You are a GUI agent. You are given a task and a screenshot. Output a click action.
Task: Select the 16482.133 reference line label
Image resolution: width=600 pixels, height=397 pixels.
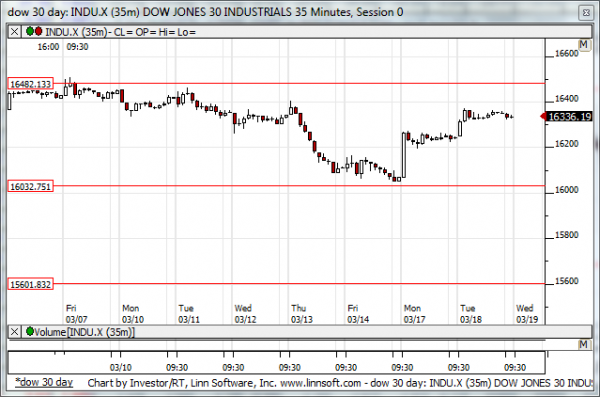pos(31,84)
